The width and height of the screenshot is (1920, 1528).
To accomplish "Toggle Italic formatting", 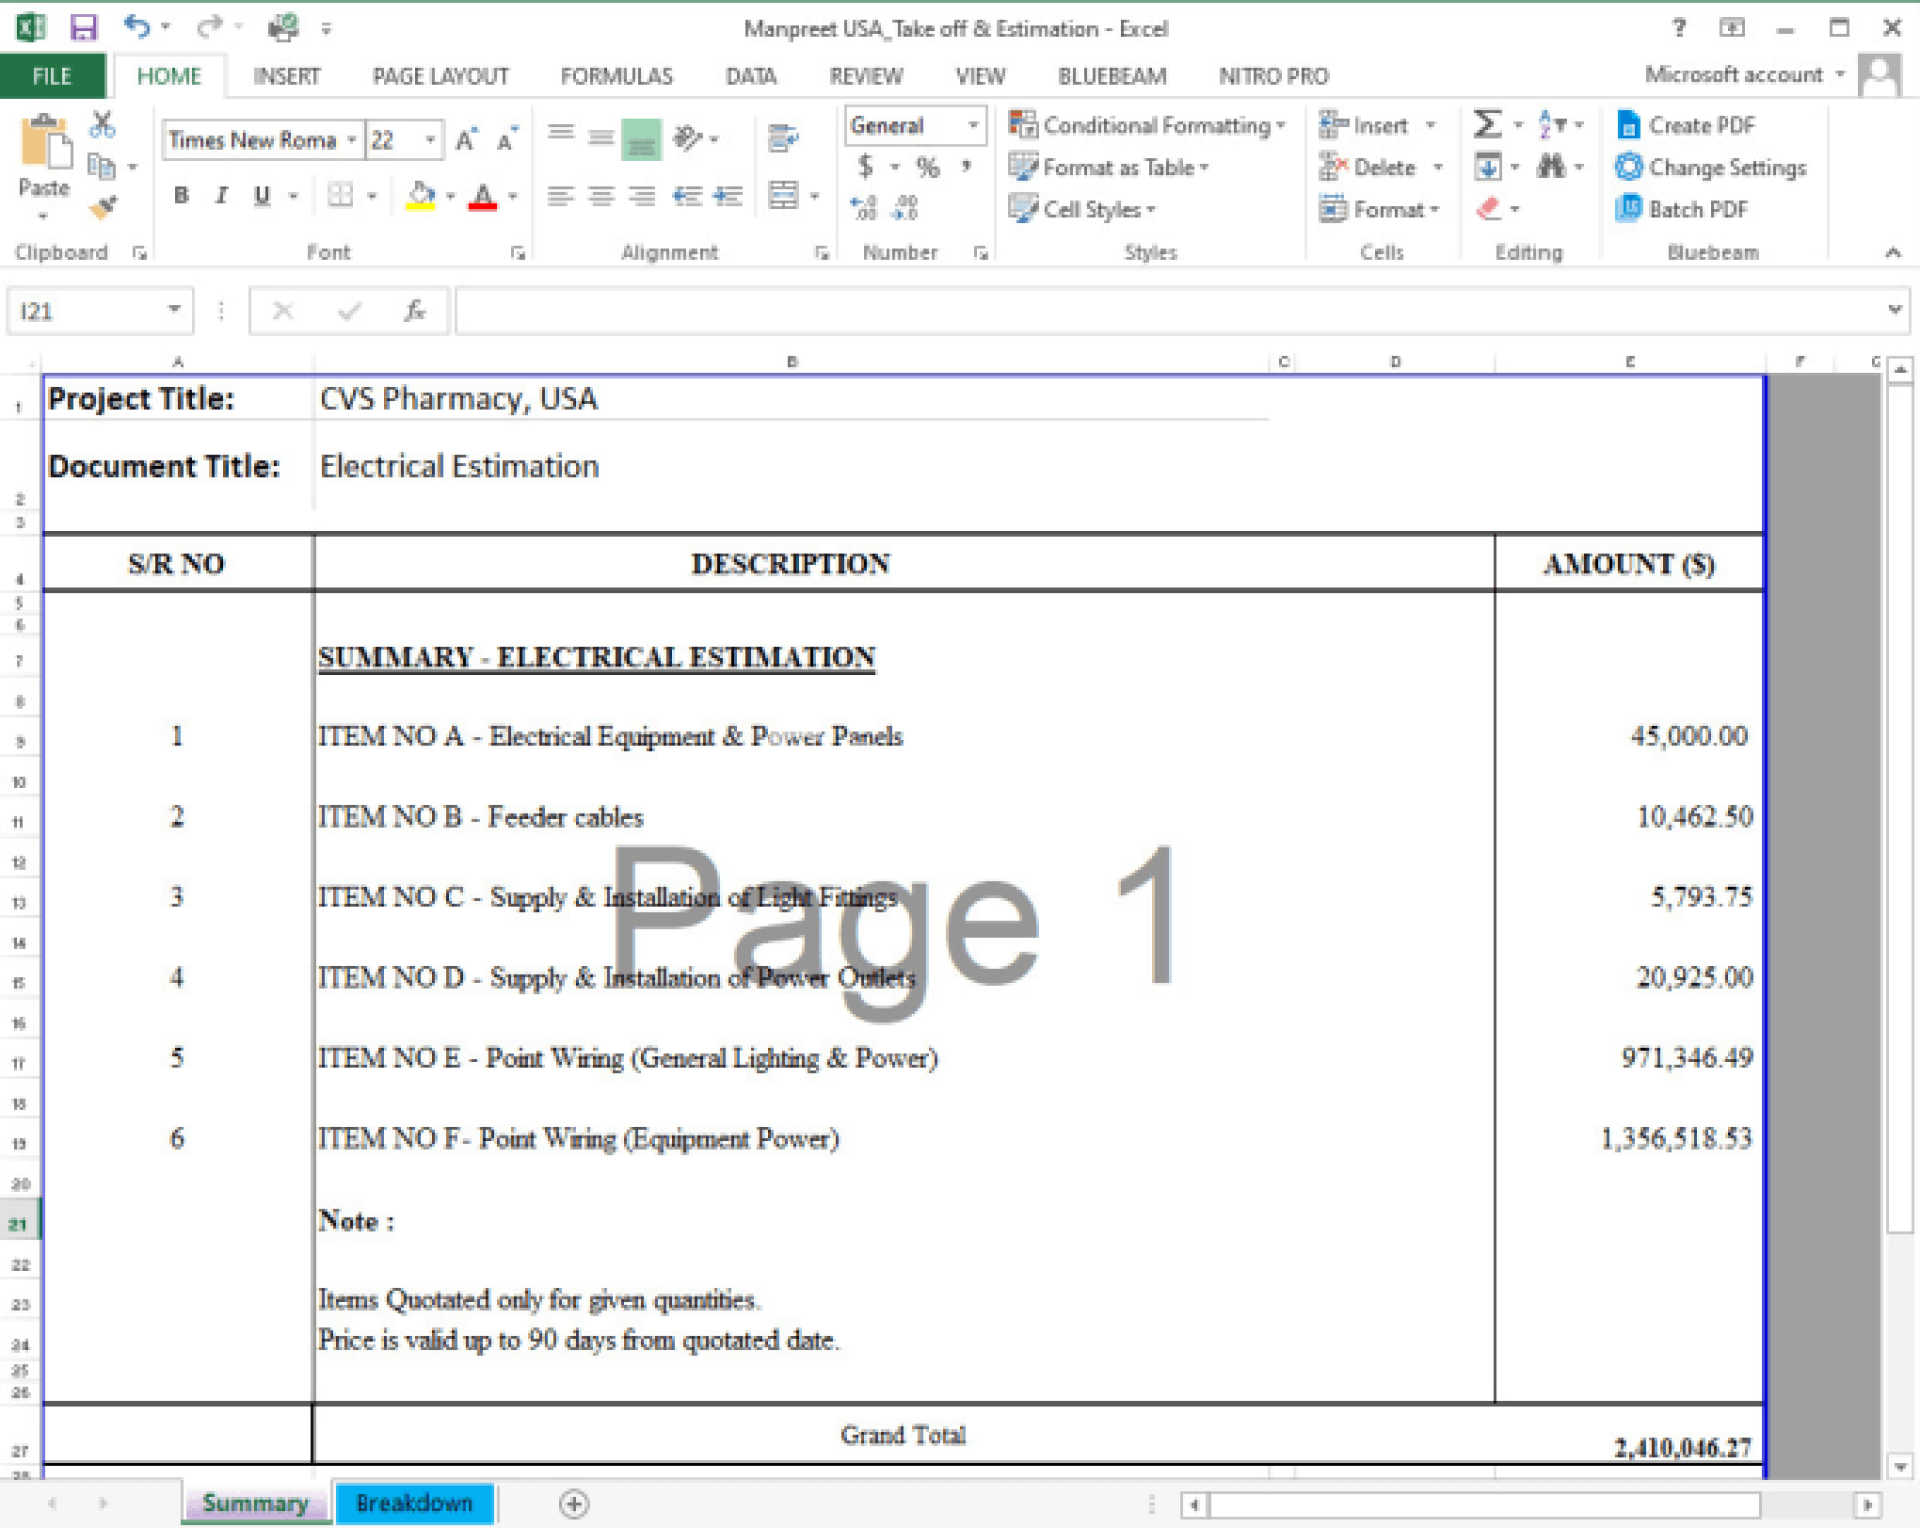I will click(x=221, y=195).
